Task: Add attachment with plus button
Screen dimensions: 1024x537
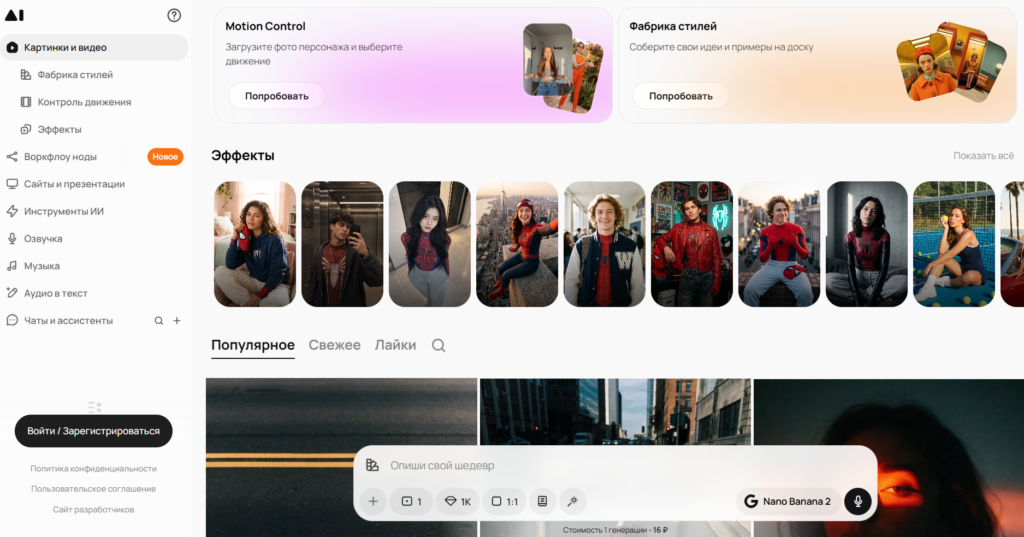Action: tap(373, 502)
